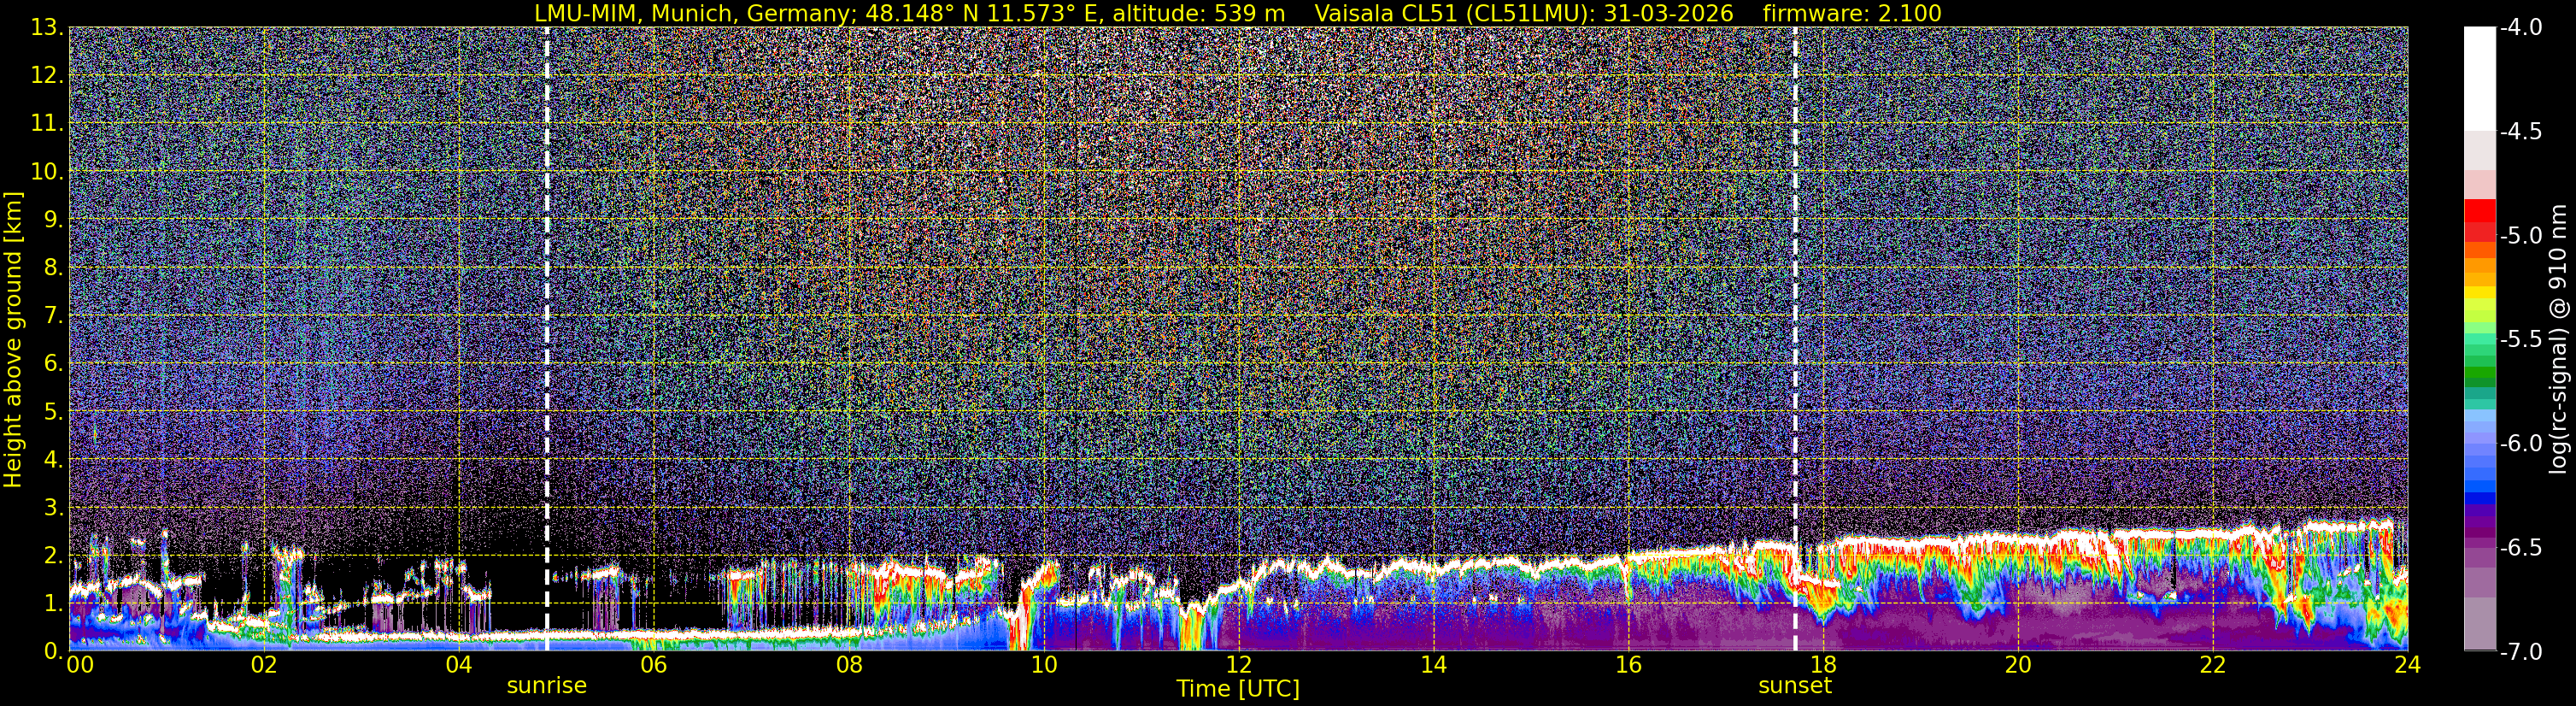Click the '-5.0' colorbar tick label

click(2520, 235)
